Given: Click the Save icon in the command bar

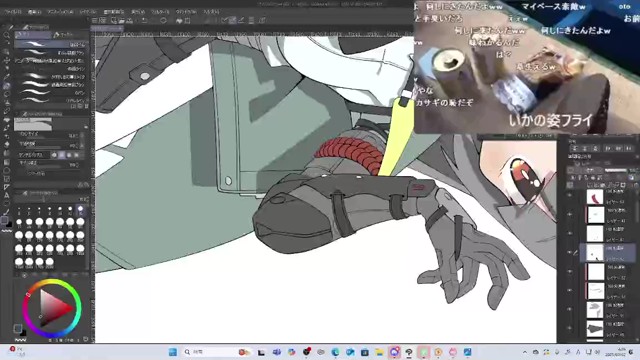Looking at the screenshot, I should pos(130,20).
